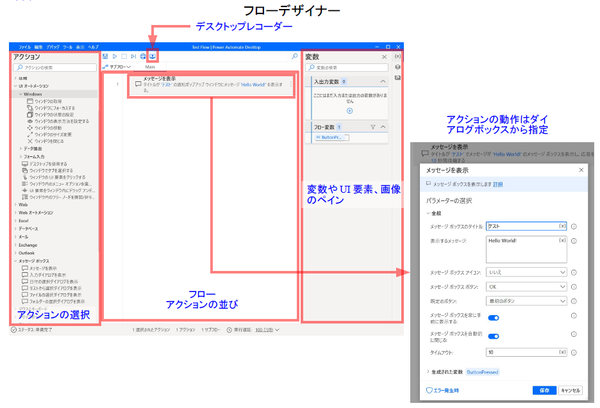Image resolution: width=600 pixels, height=408 pixels.
Task: Collapse the メッセージ ボックス group
Action: coord(16,261)
